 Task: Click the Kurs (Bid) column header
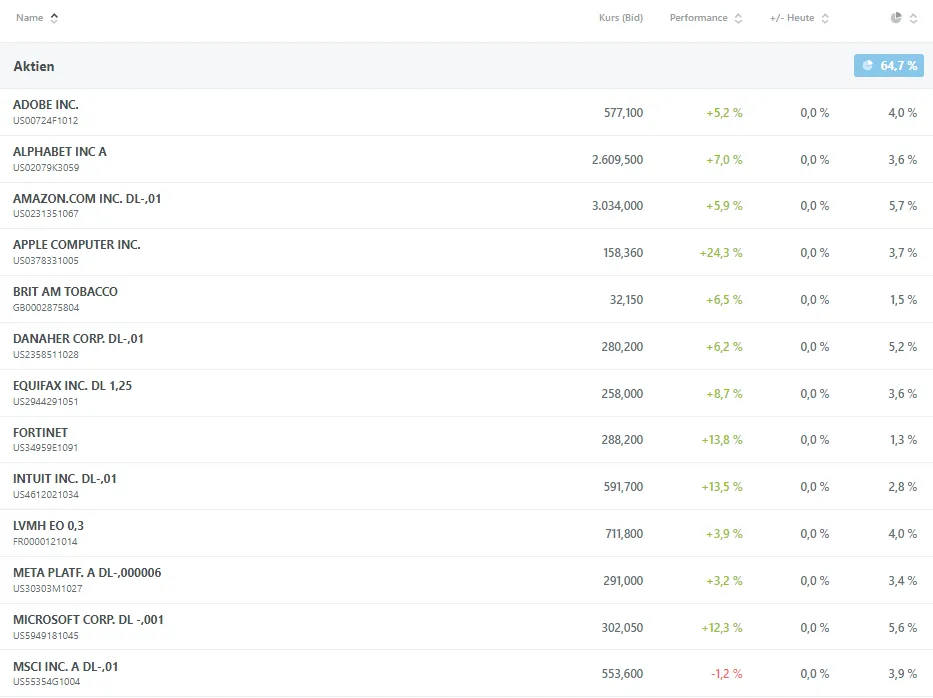click(621, 18)
